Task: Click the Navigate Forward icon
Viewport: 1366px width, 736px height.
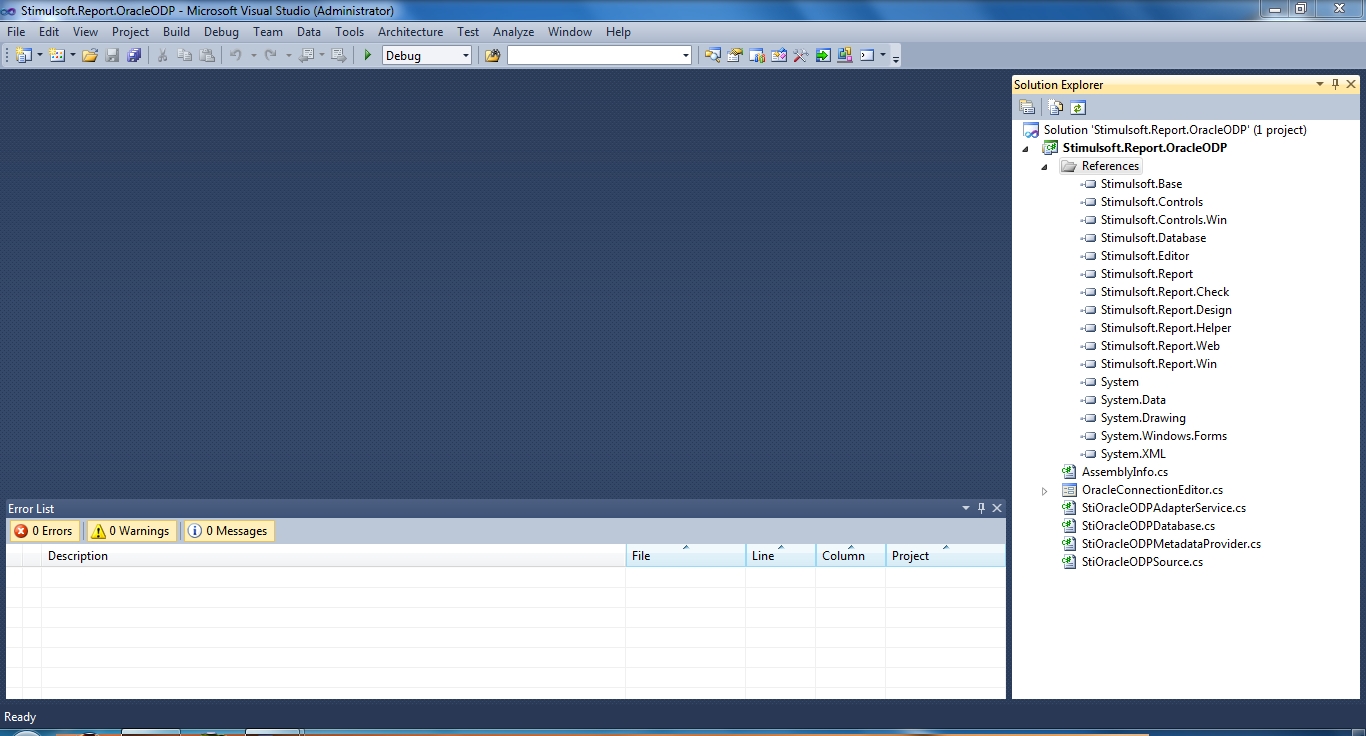Action: click(338, 56)
